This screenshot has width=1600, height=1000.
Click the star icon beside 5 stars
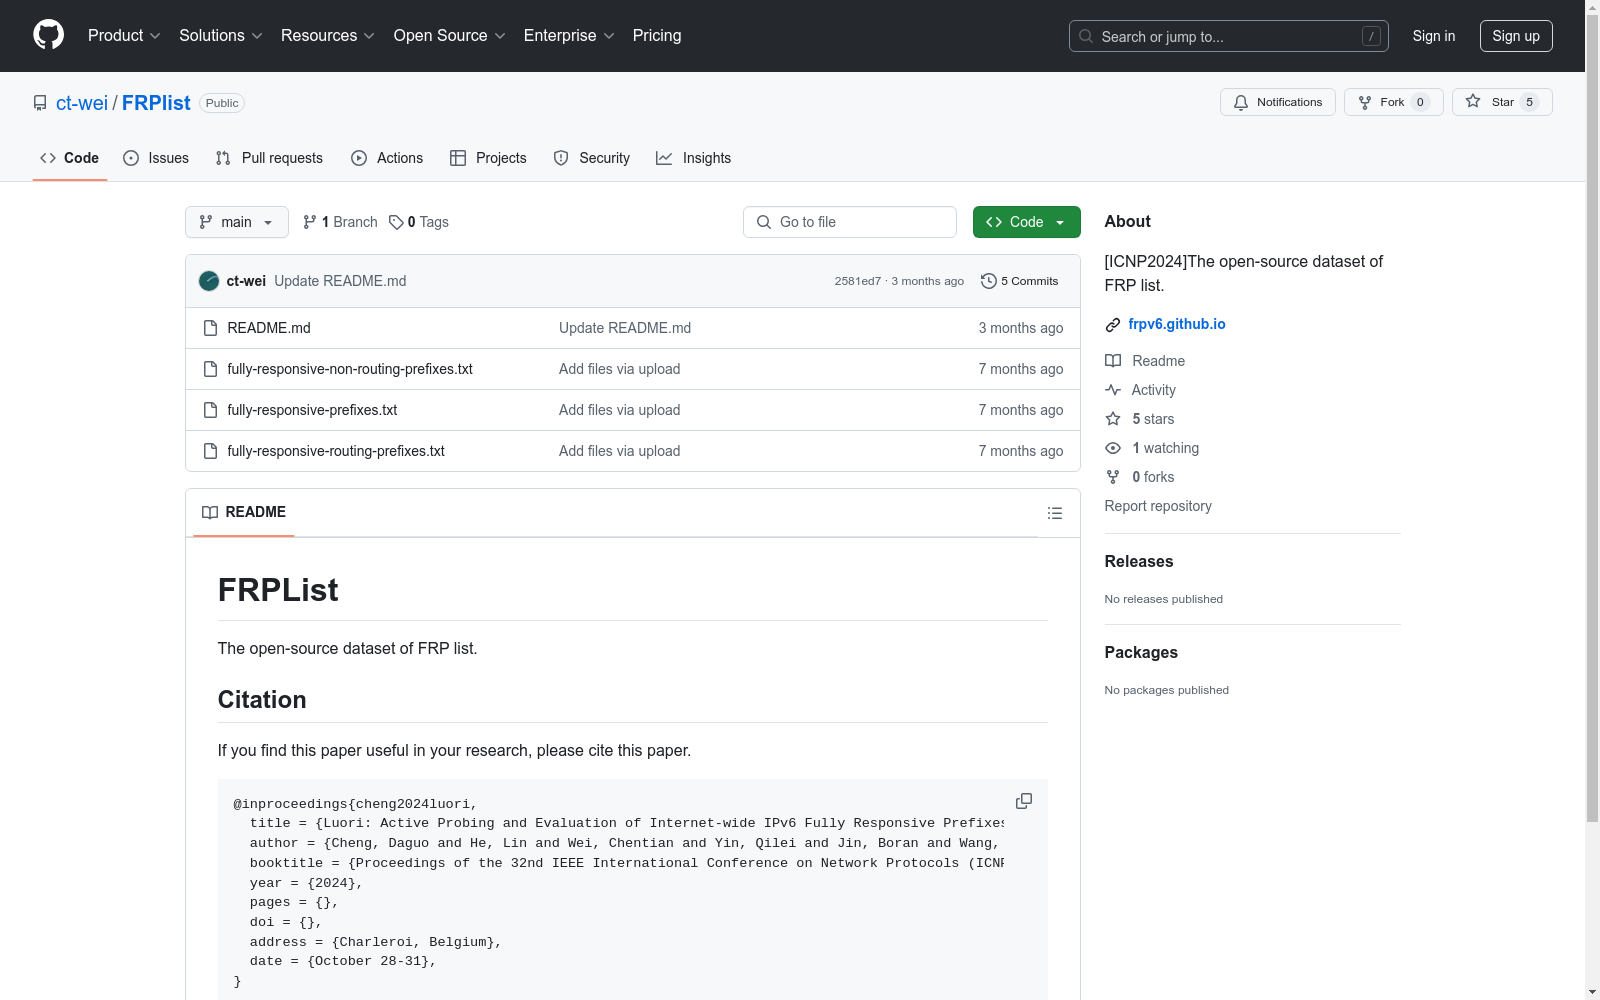click(1113, 419)
